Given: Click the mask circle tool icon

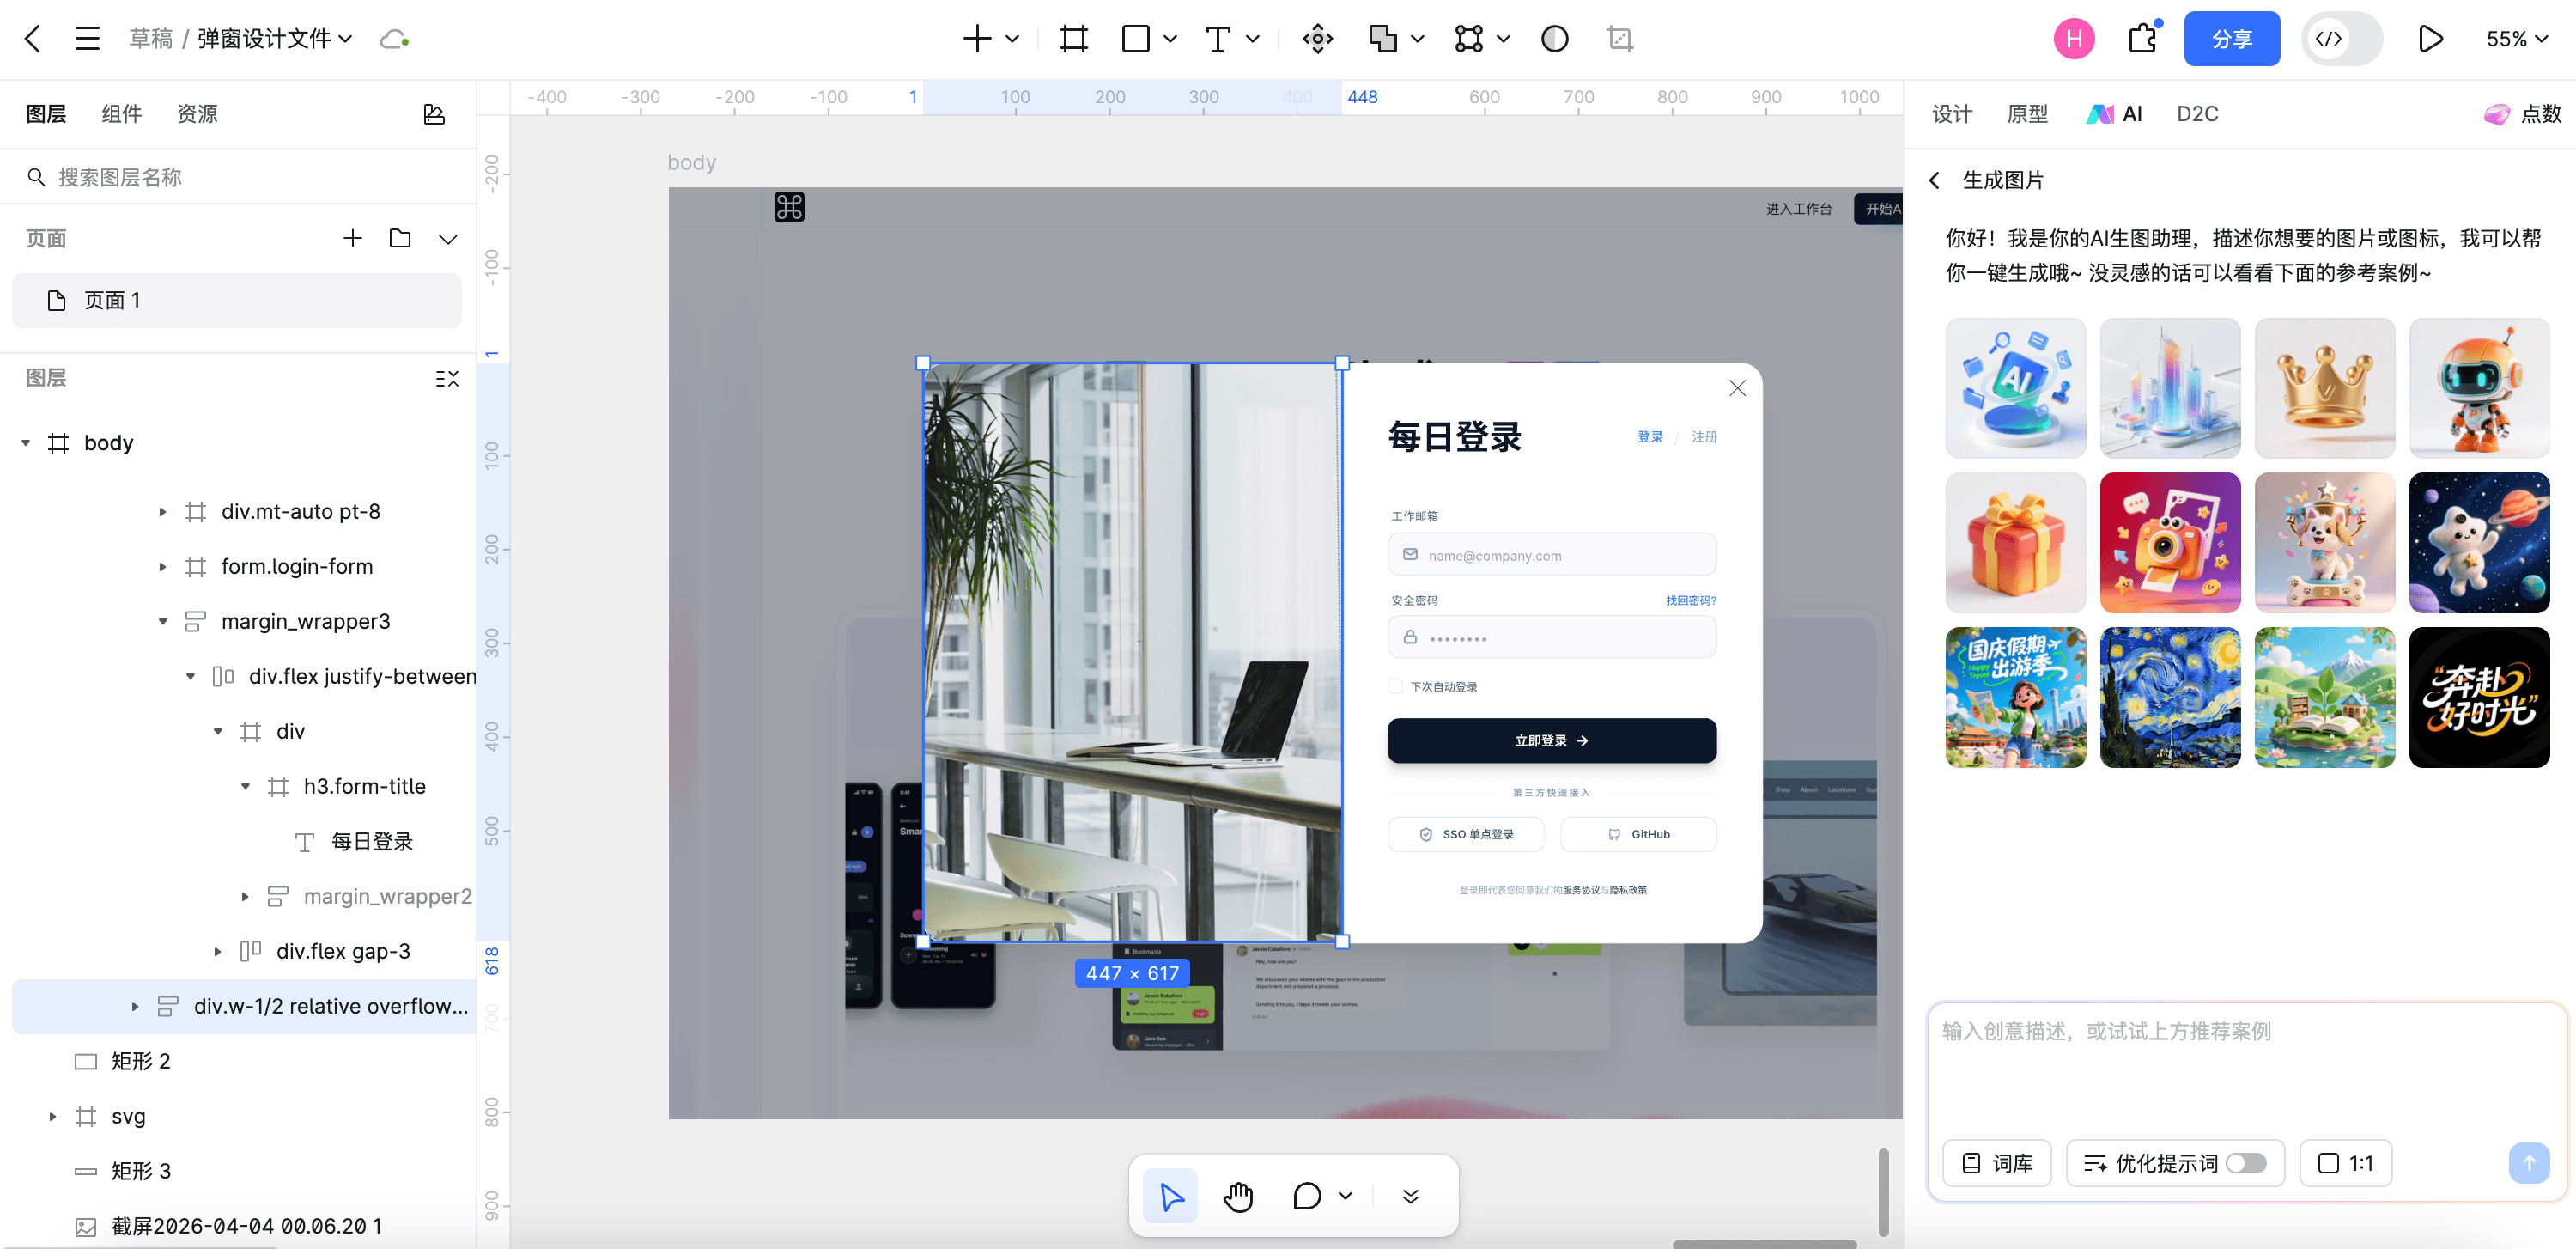Looking at the screenshot, I should coord(1554,39).
